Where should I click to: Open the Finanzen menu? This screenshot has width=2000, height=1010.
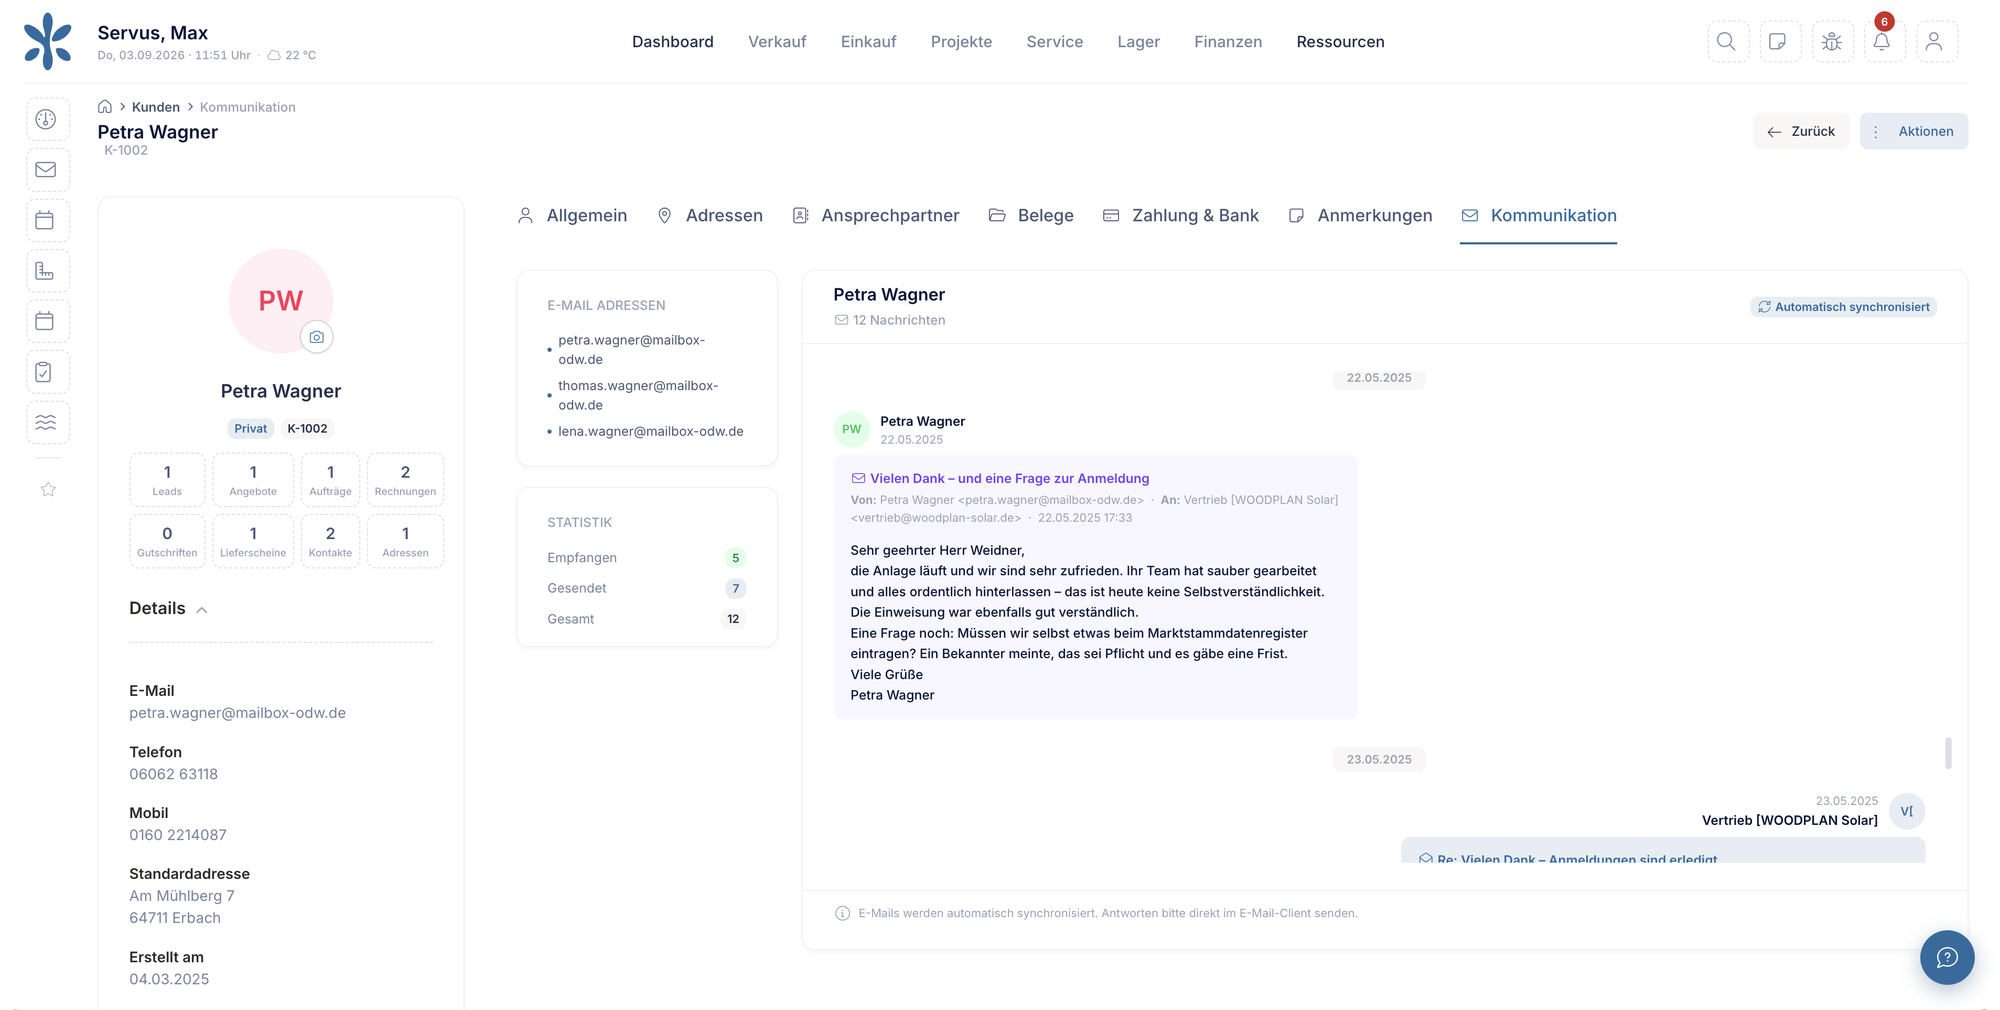point(1228,42)
